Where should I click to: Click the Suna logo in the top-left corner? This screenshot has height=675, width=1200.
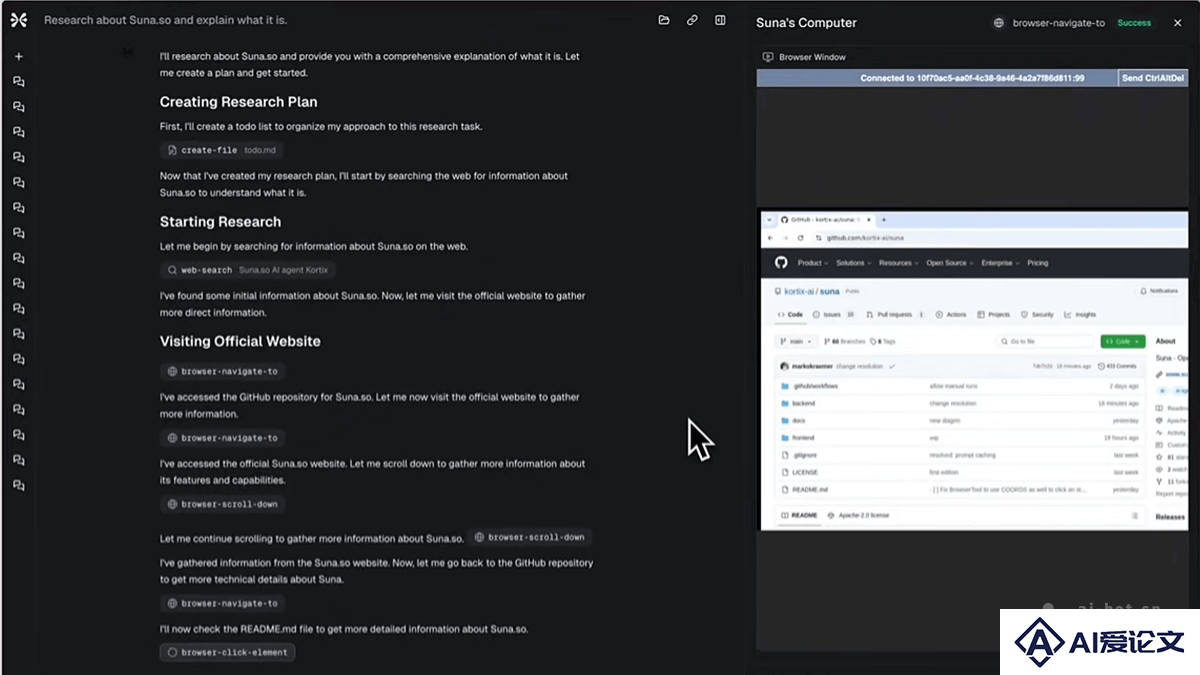click(18, 20)
